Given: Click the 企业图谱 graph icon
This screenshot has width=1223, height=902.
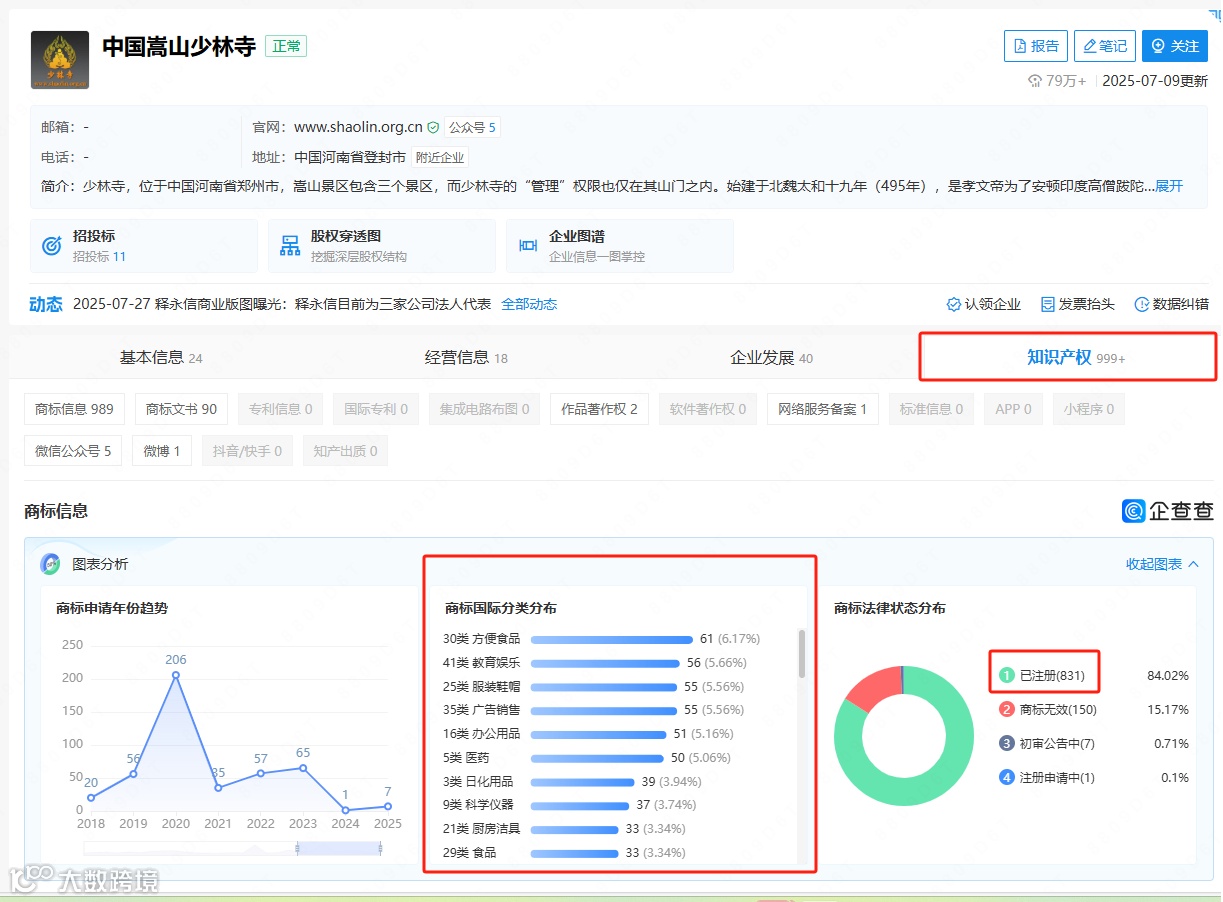Looking at the screenshot, I should (x=528, y=246).
